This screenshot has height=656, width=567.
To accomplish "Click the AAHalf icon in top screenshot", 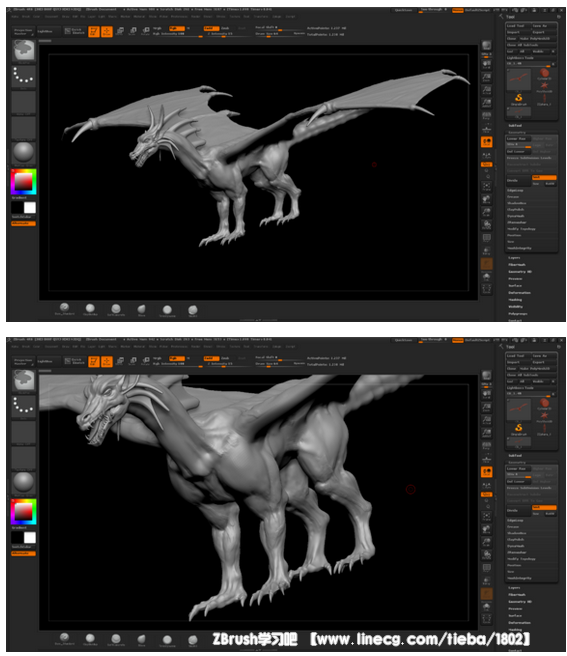I will tap(486, 103).
